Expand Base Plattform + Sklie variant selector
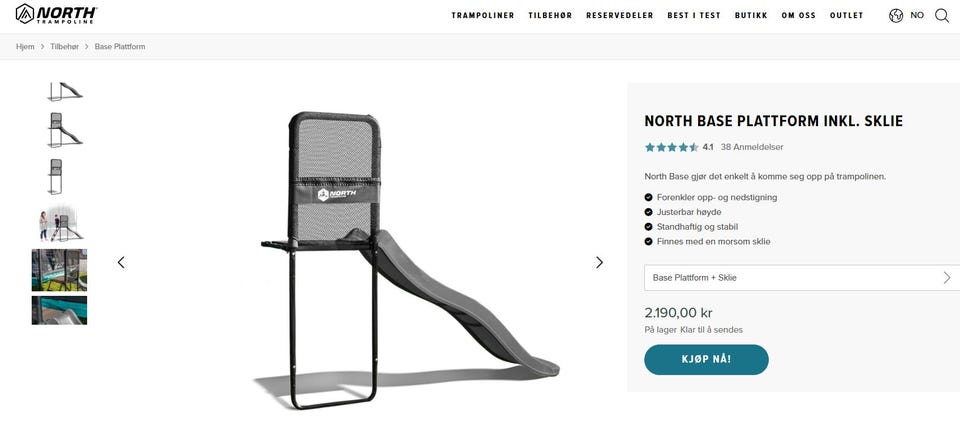The width and height of the screenshot is (960, 422). pos(802,277)
